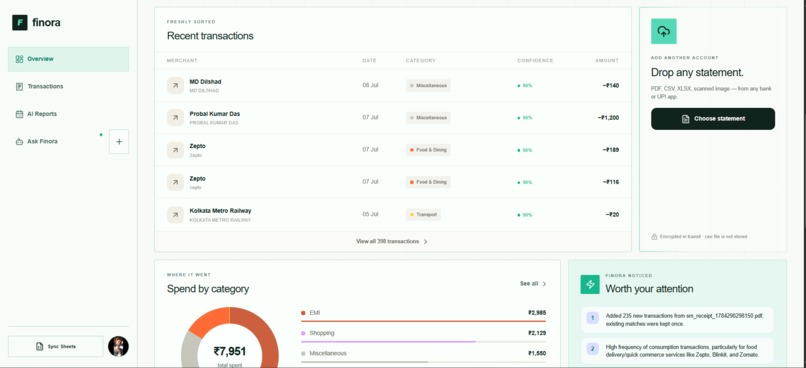
Task: Select the MD Dilshad merchant name
Action: pos(206,82)
